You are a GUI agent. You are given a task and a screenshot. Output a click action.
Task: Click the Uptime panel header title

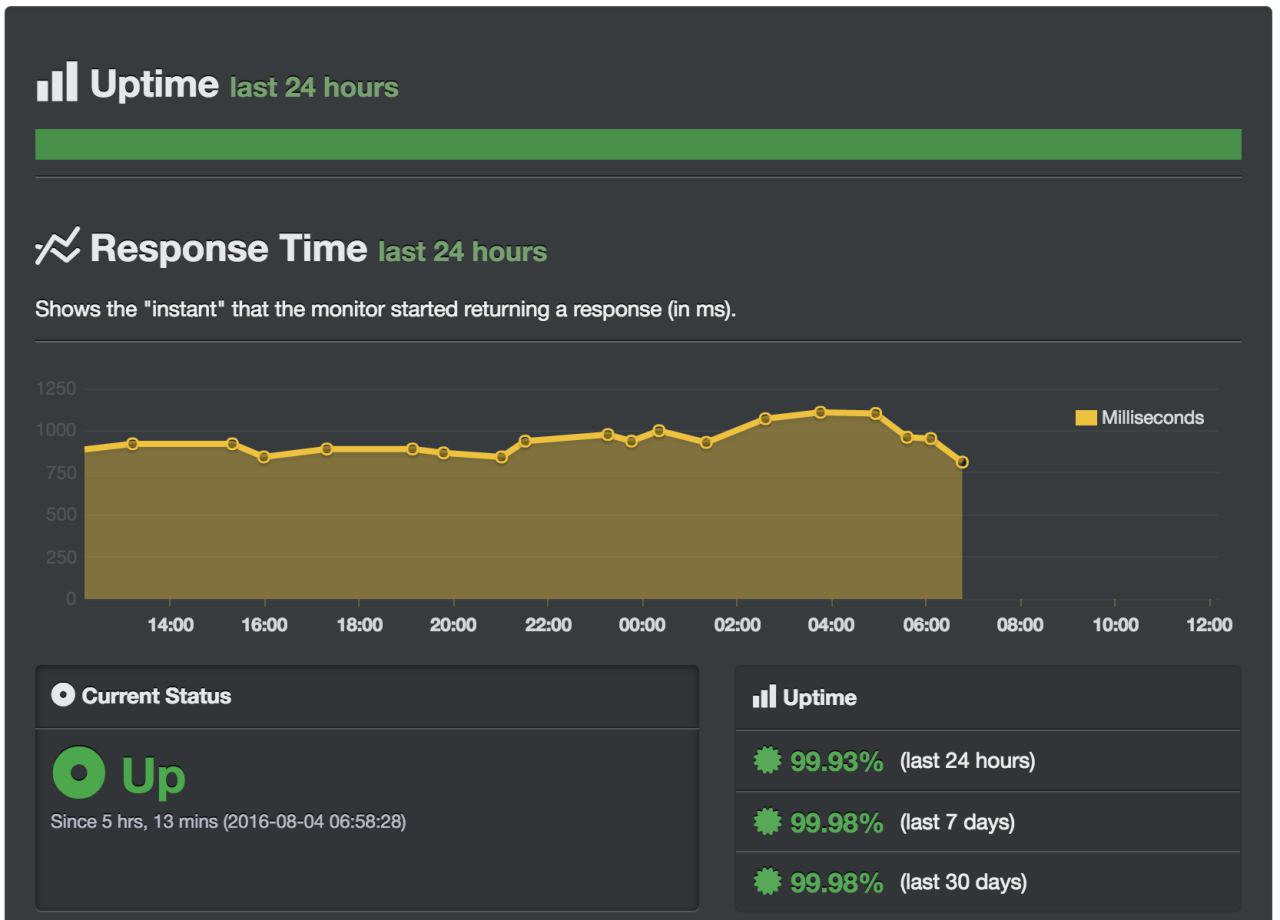(819, 698)
